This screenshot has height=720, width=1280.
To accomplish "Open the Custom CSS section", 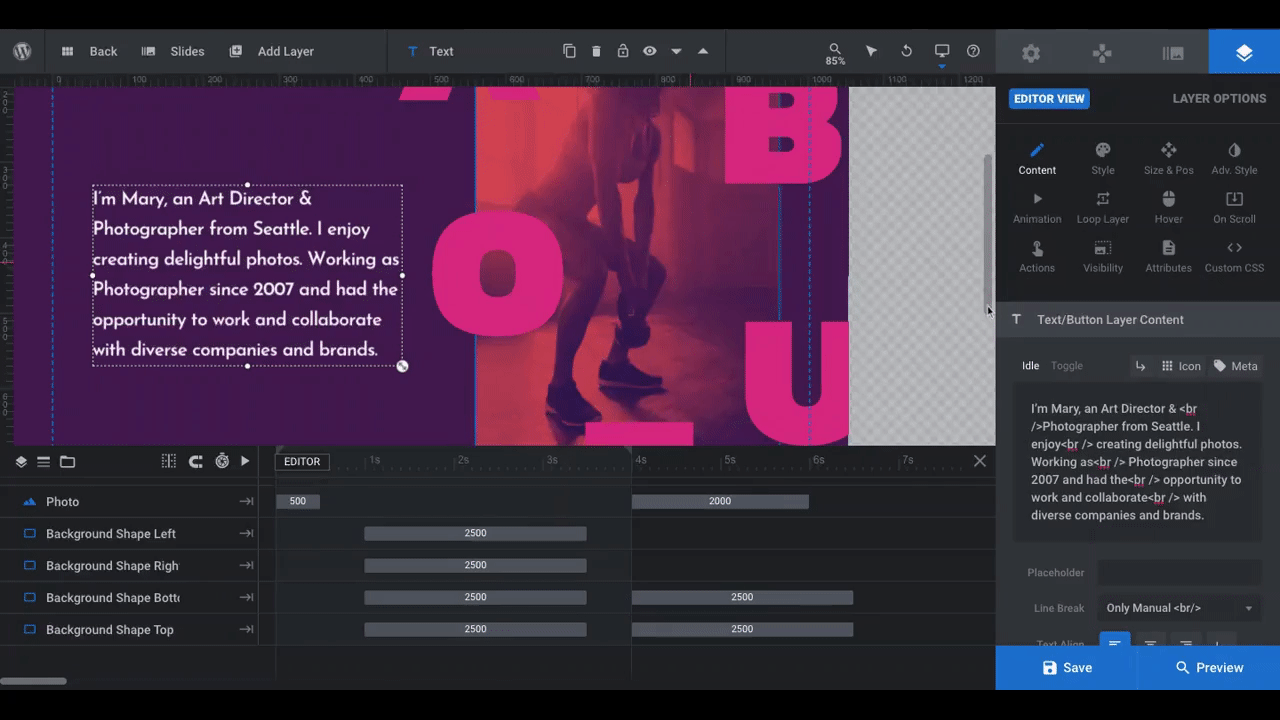I will click(x=1234, y=257).
